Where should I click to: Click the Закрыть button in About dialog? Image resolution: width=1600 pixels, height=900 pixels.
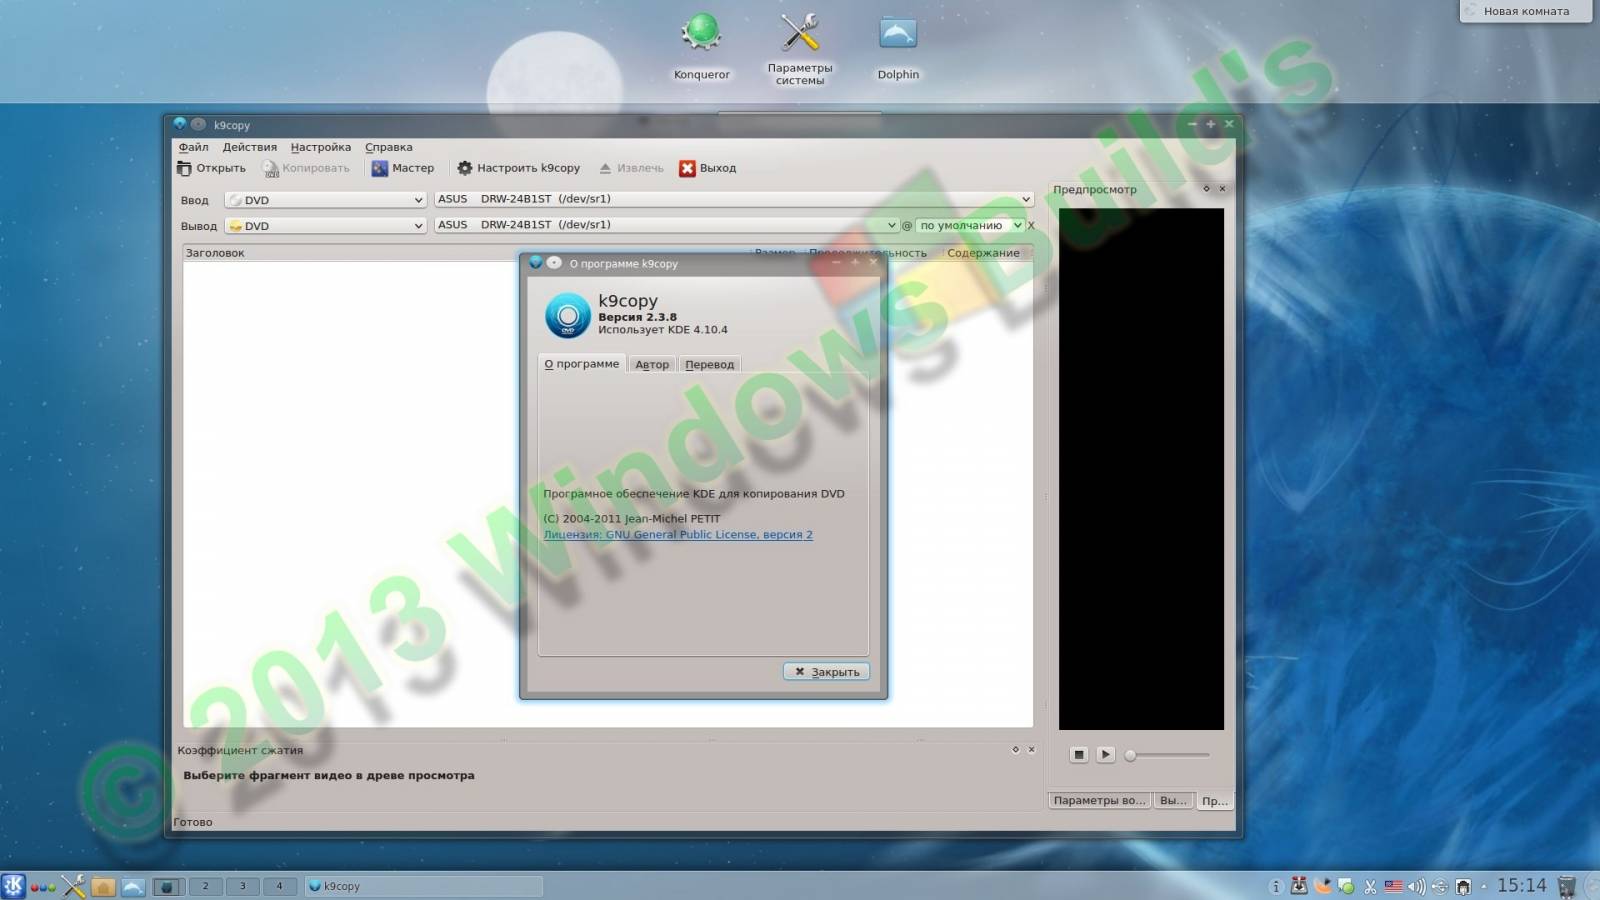[x=826, y=672]
